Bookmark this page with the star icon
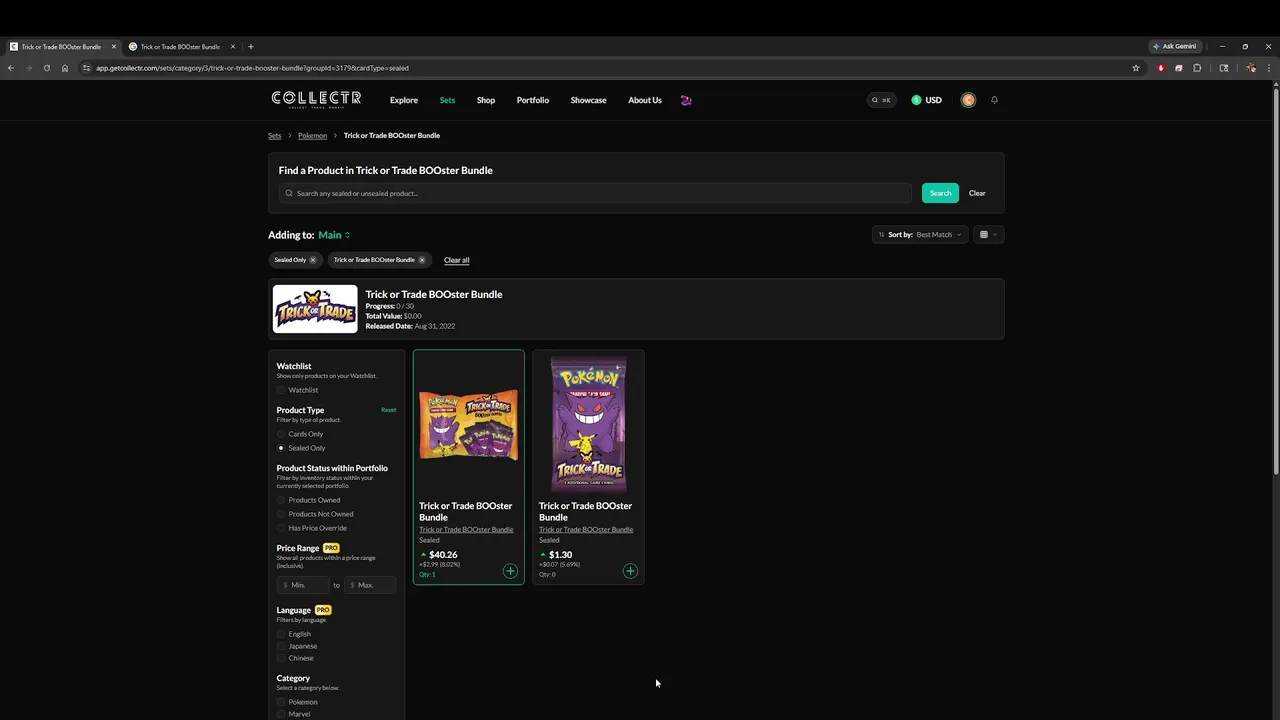The width and height of the screenshot is (1280, 720). pyautogui.click(x=1136, y=68)
